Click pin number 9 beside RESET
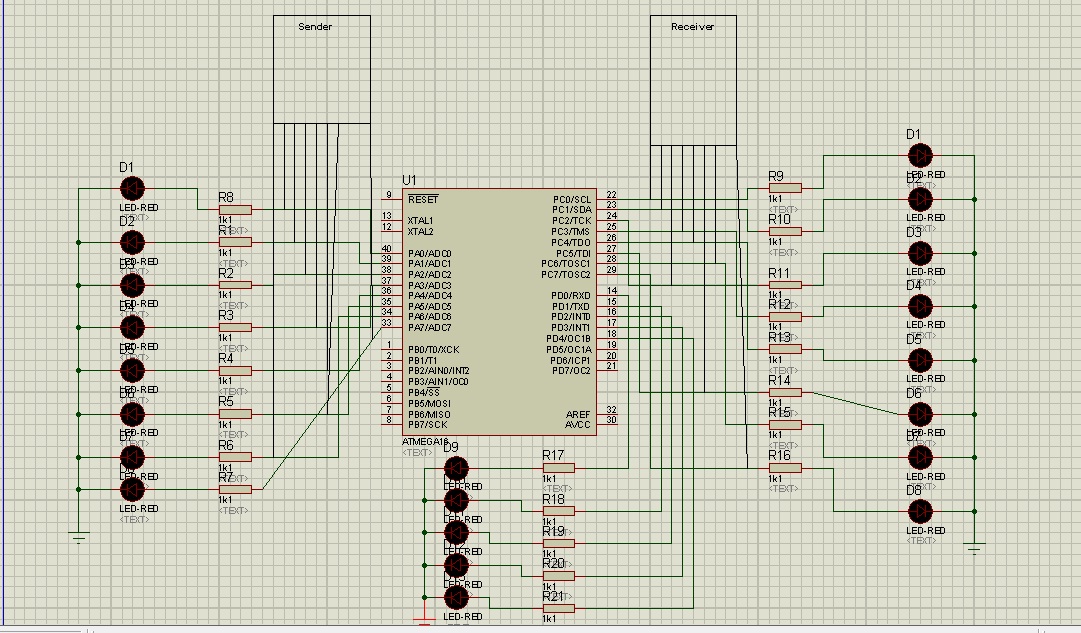Image resolution: width=1081 pixels, height=633 pixels. 389,195
